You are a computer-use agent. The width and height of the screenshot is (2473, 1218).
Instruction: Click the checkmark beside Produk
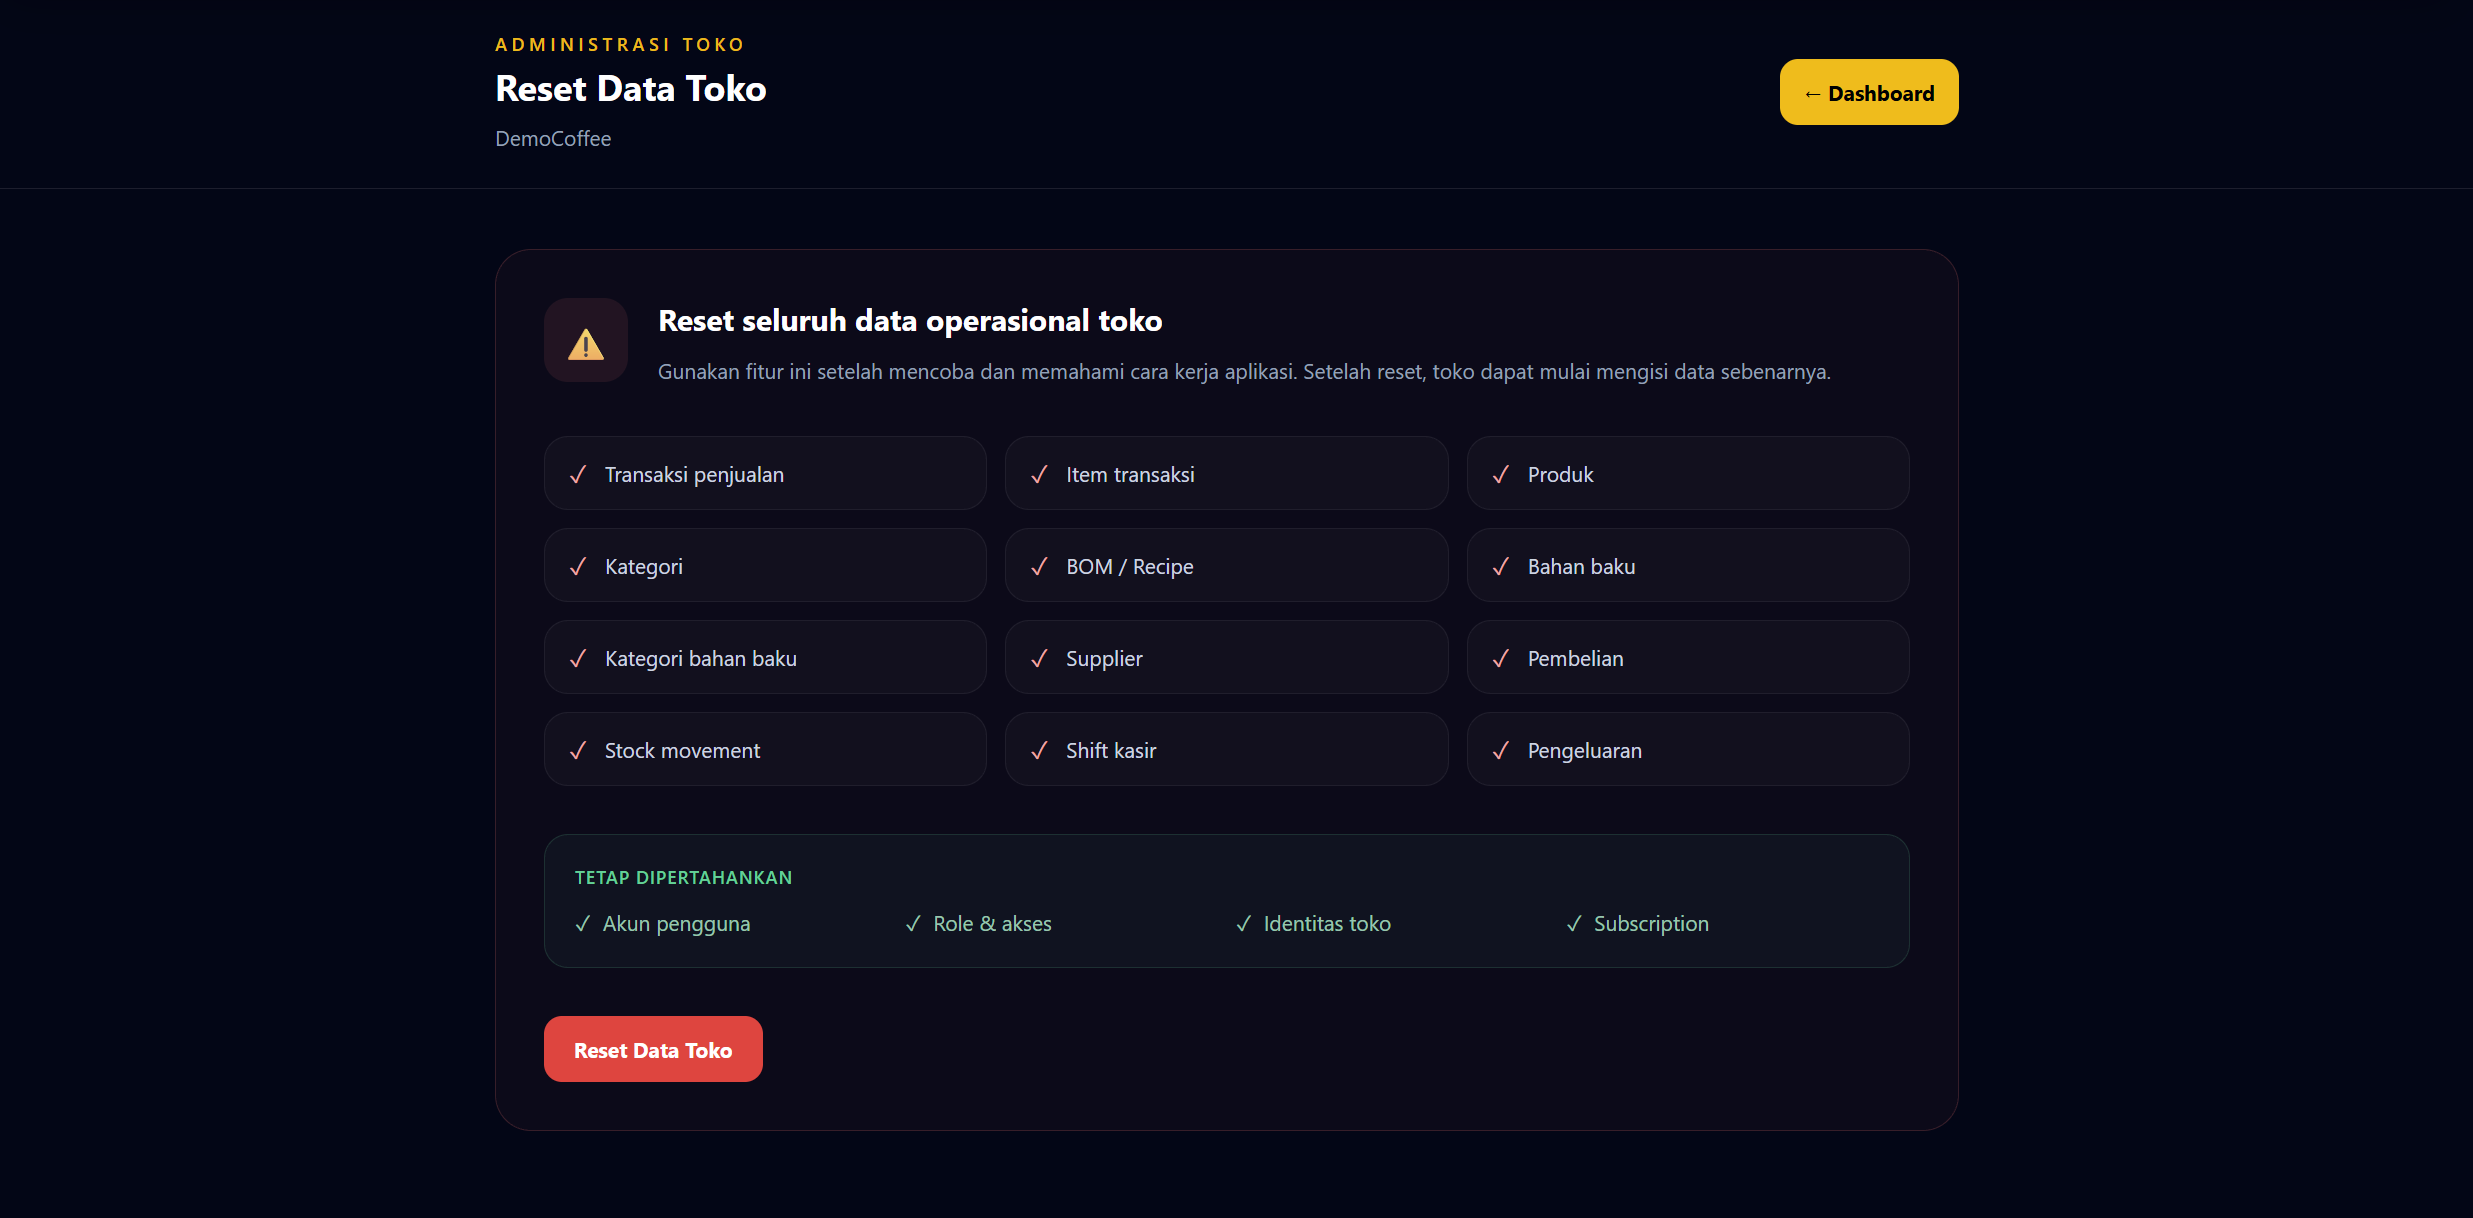(x=1501, y=474)
